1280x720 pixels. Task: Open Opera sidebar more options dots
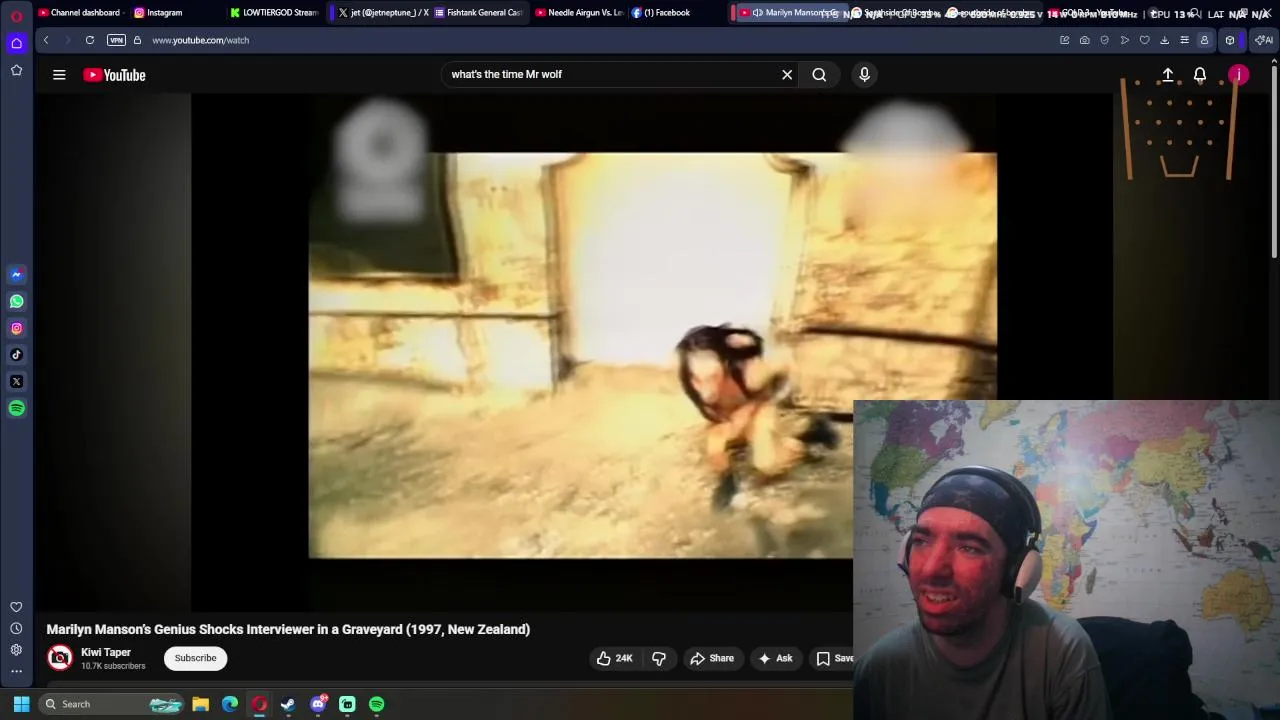coord(16,671)
